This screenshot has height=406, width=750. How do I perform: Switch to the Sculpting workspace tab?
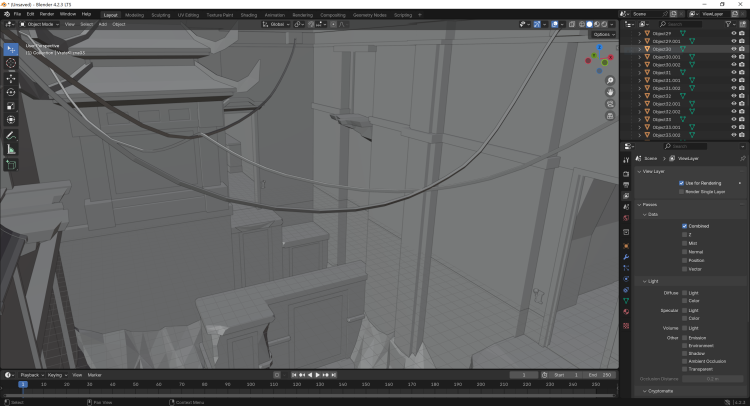(160, 15)
